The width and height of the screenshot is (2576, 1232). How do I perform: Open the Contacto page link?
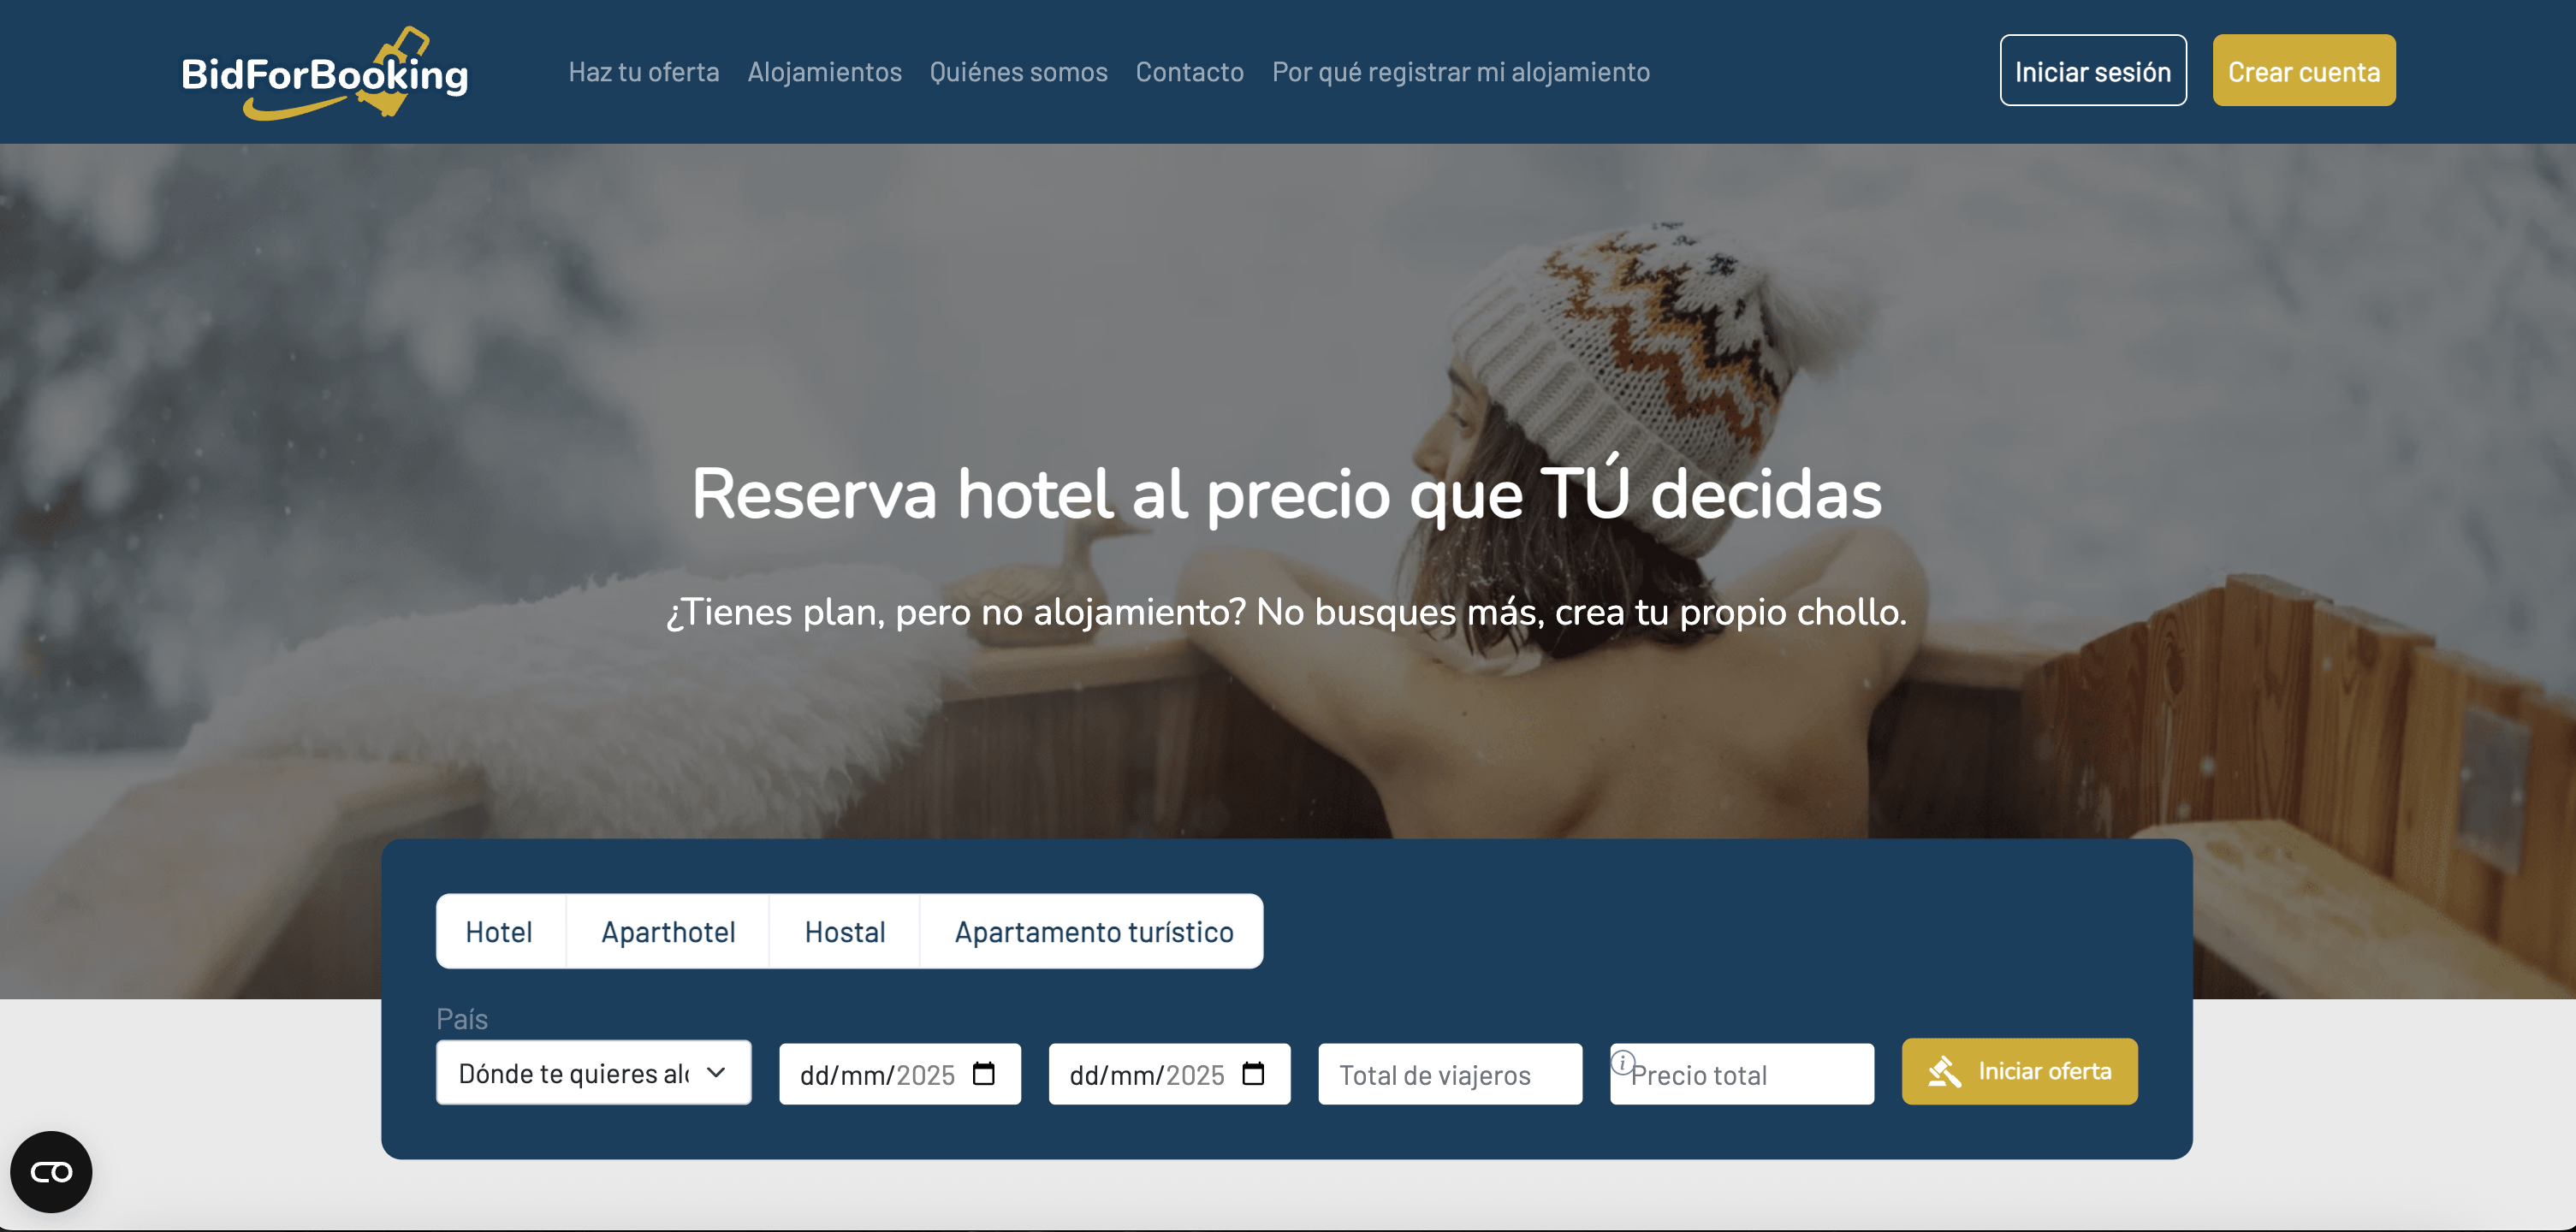1189,71
